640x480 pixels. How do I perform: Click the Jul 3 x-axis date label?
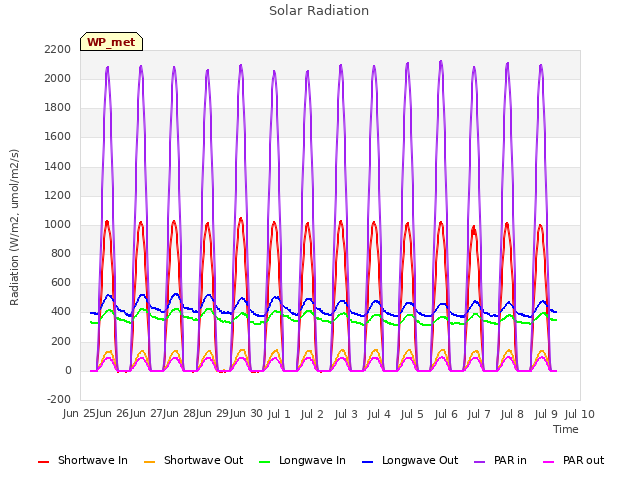click(346, 415)
